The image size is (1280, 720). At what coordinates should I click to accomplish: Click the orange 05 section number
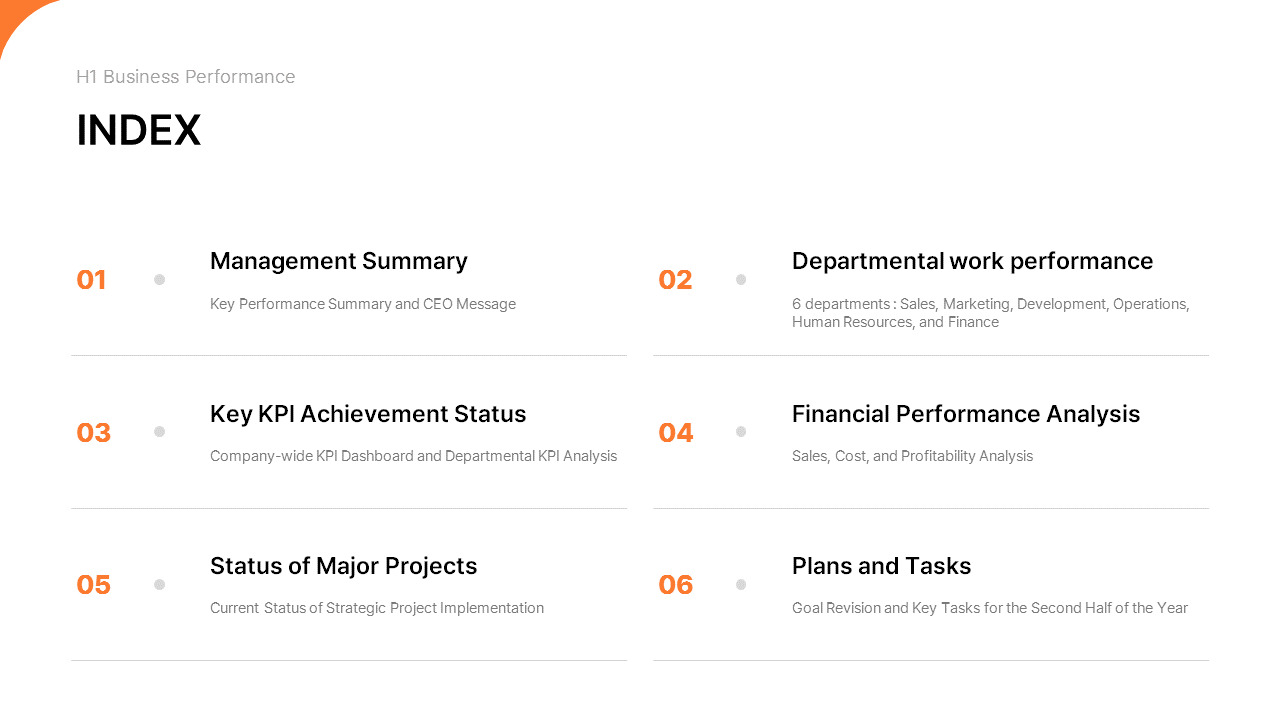[93, 584]
